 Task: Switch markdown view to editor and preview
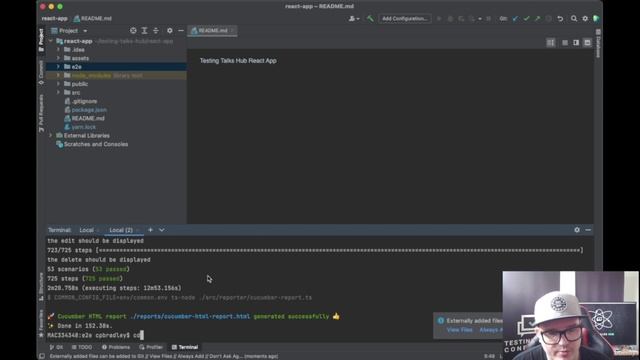click(x=576, y=42)
